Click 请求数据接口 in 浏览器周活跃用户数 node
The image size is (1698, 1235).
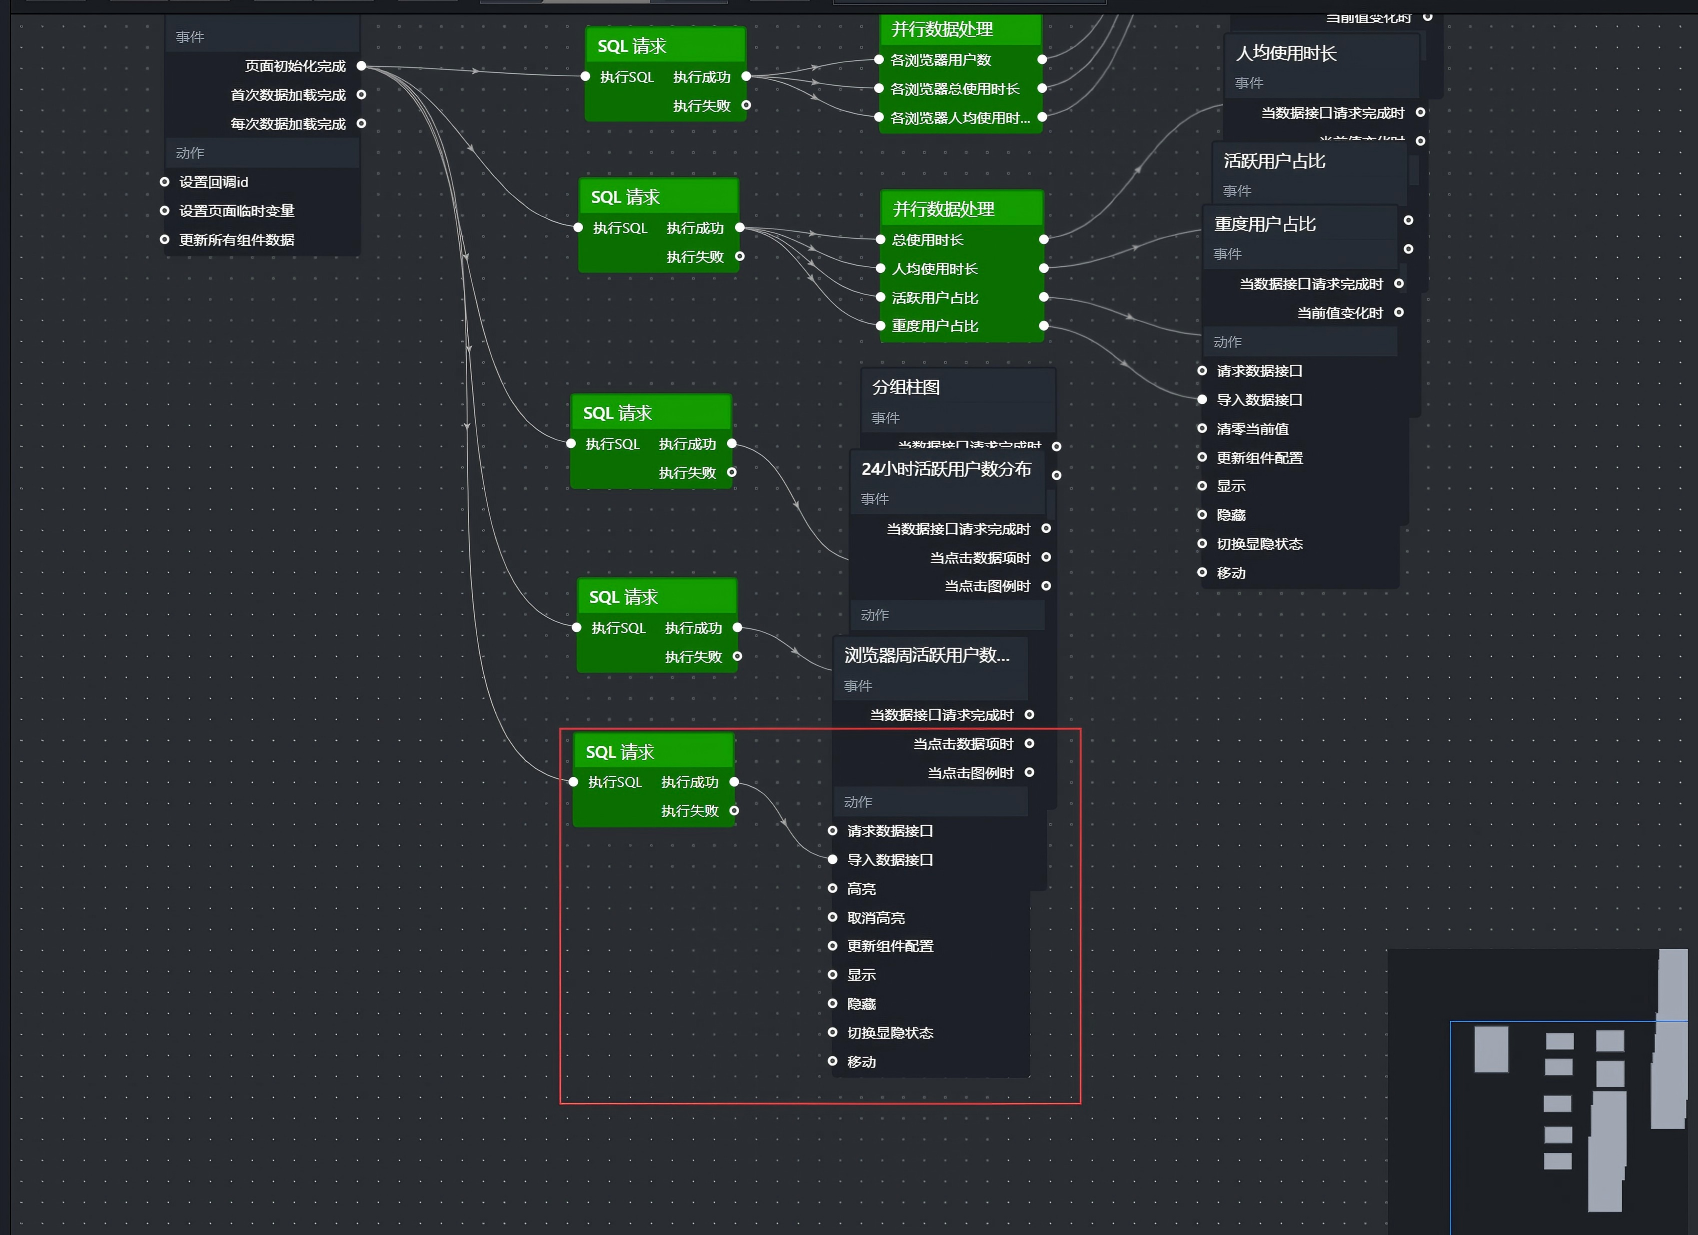pos(890,831)
